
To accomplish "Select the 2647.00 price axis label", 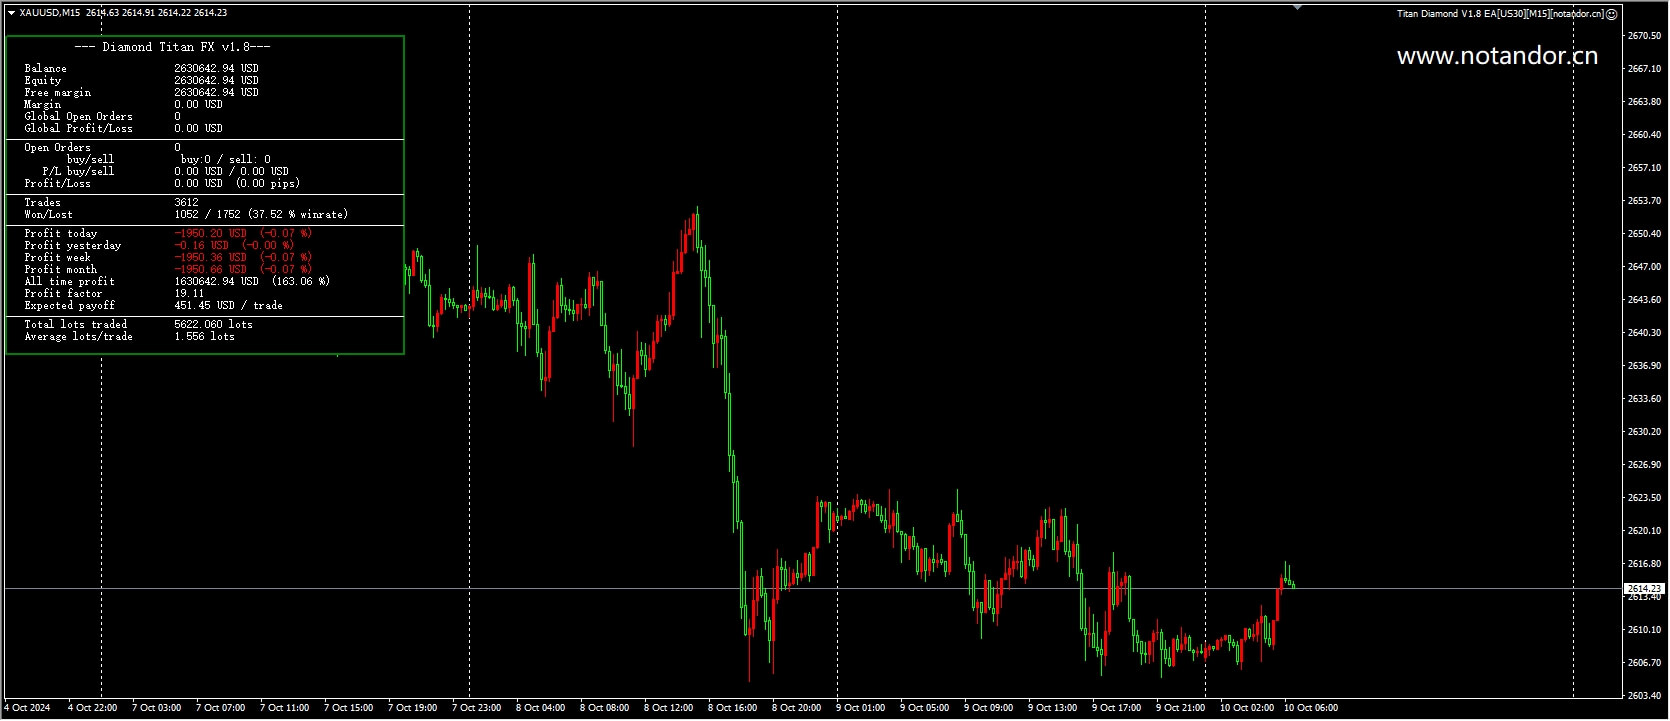I will [1645, 267].
